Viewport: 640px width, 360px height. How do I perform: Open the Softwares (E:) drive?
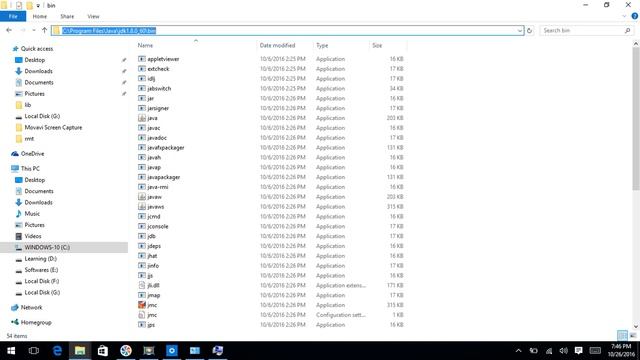tap(41, 270)
